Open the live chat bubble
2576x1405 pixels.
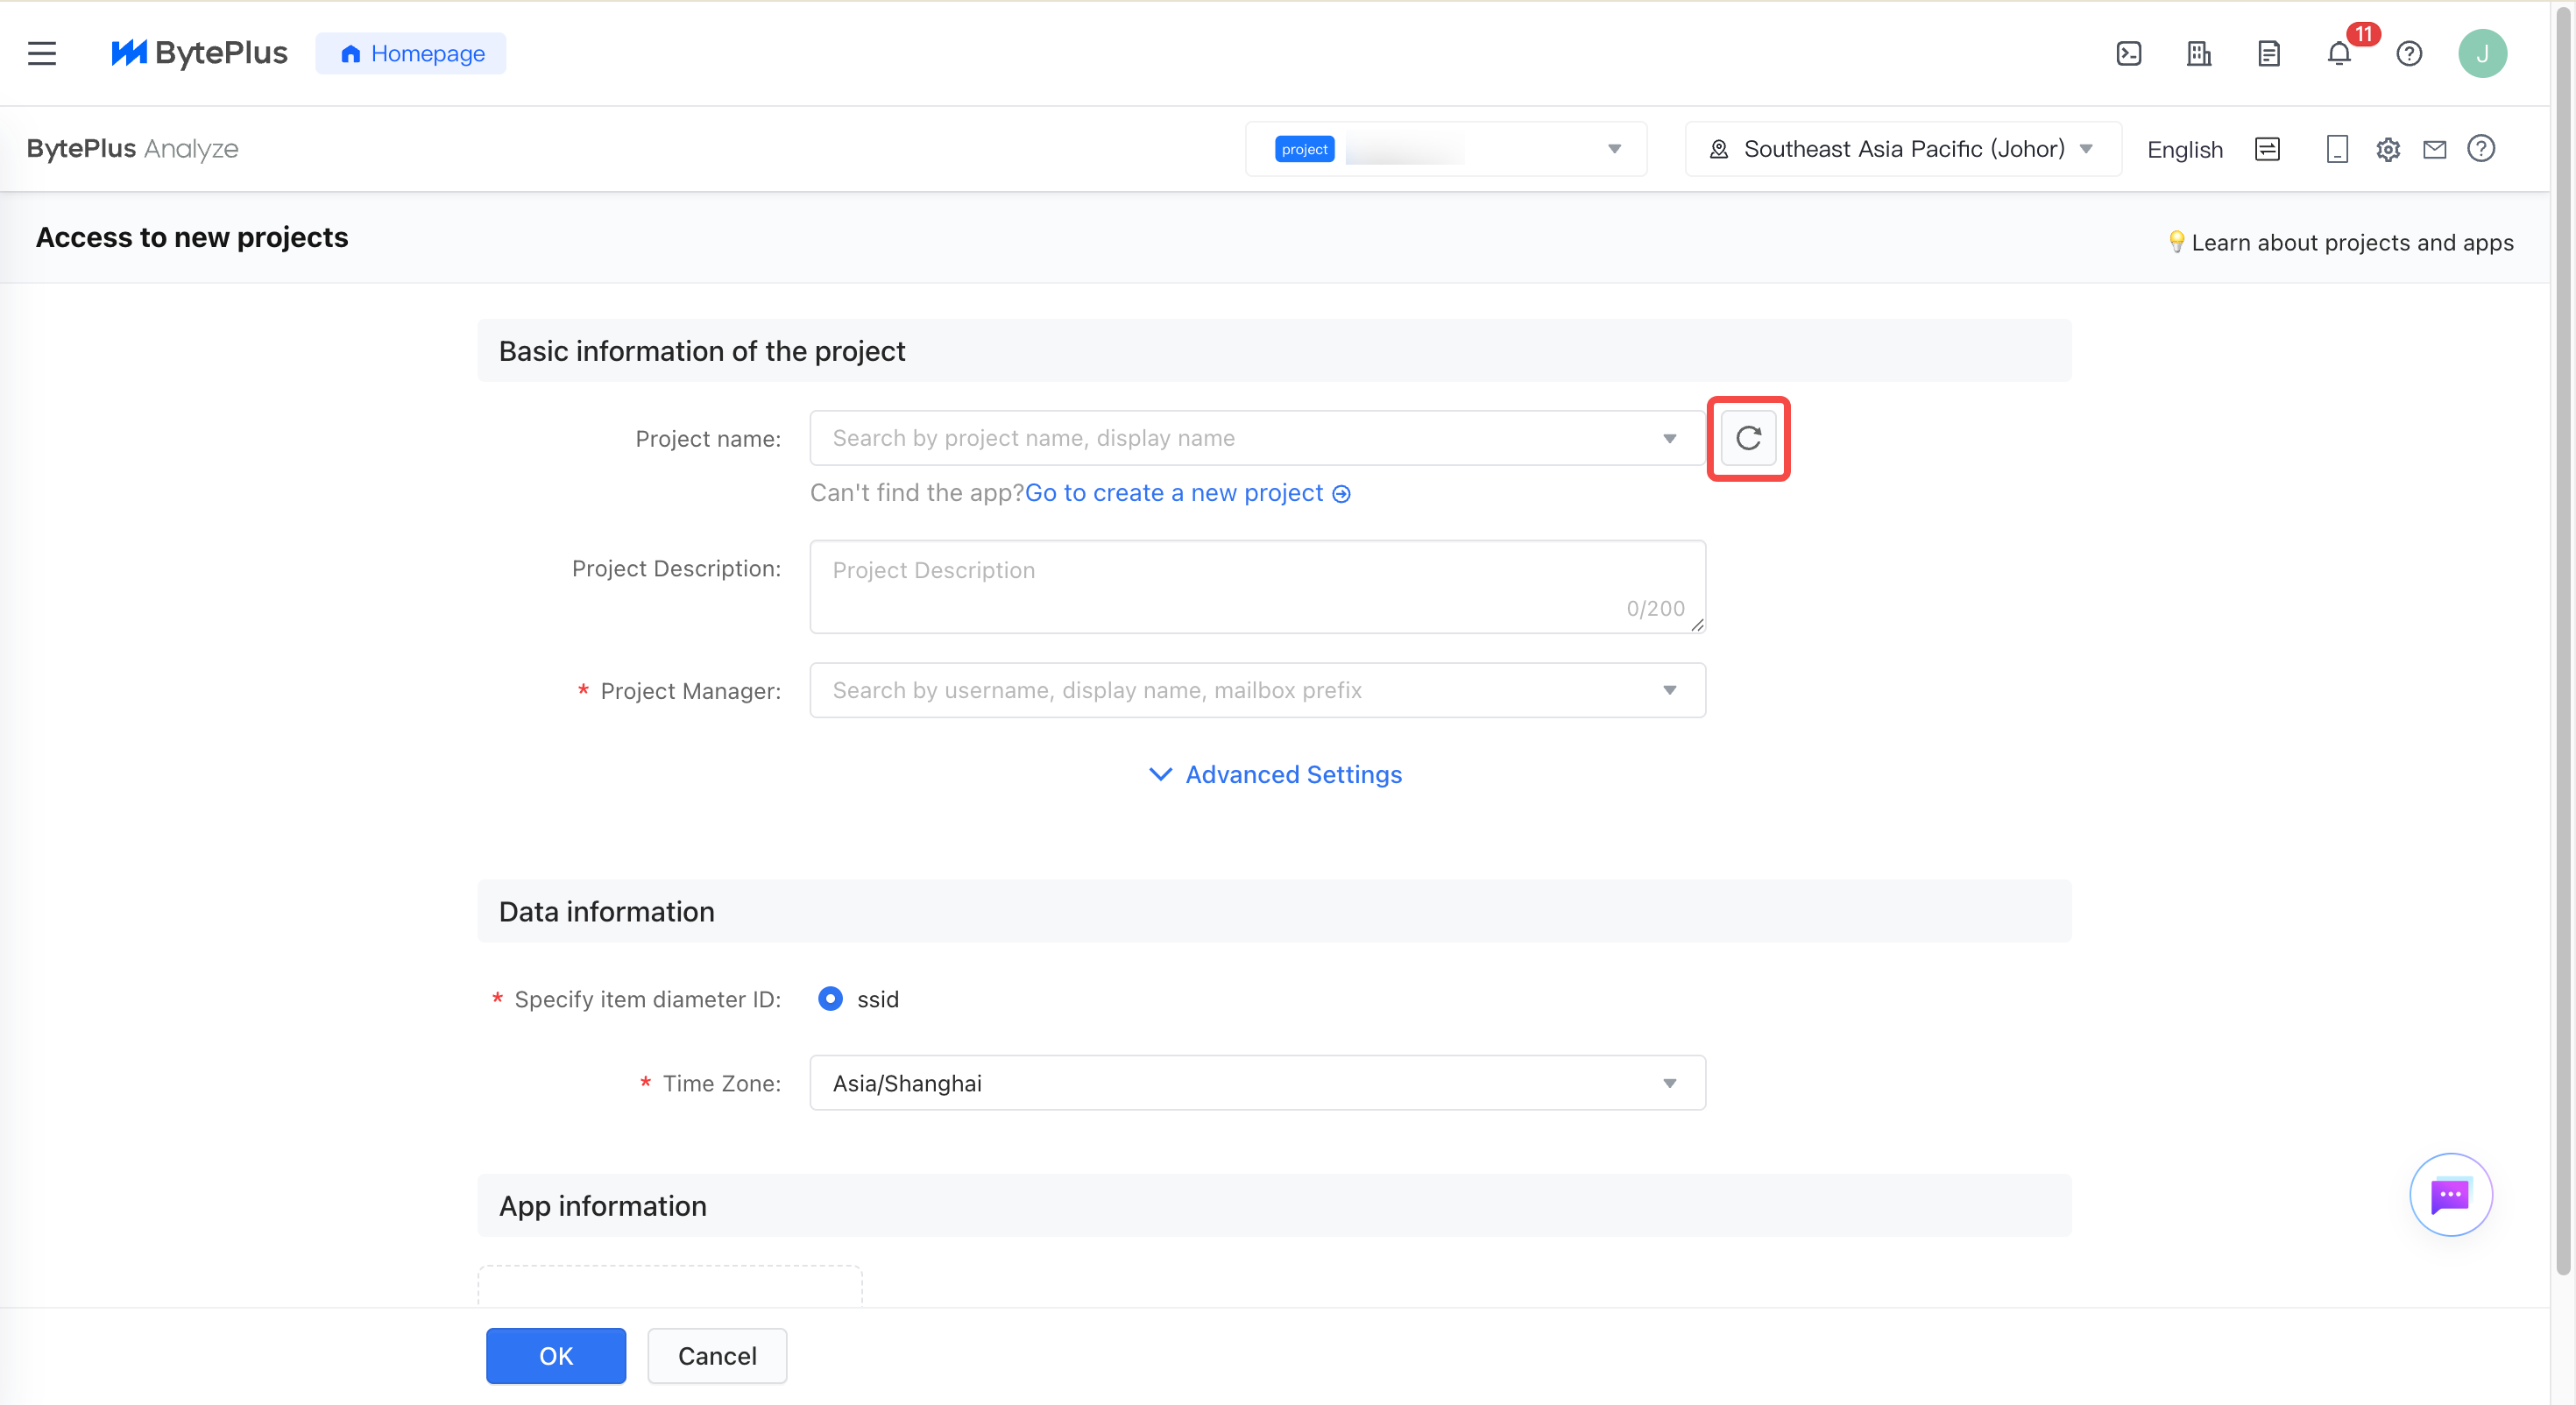point(2450,1195)
